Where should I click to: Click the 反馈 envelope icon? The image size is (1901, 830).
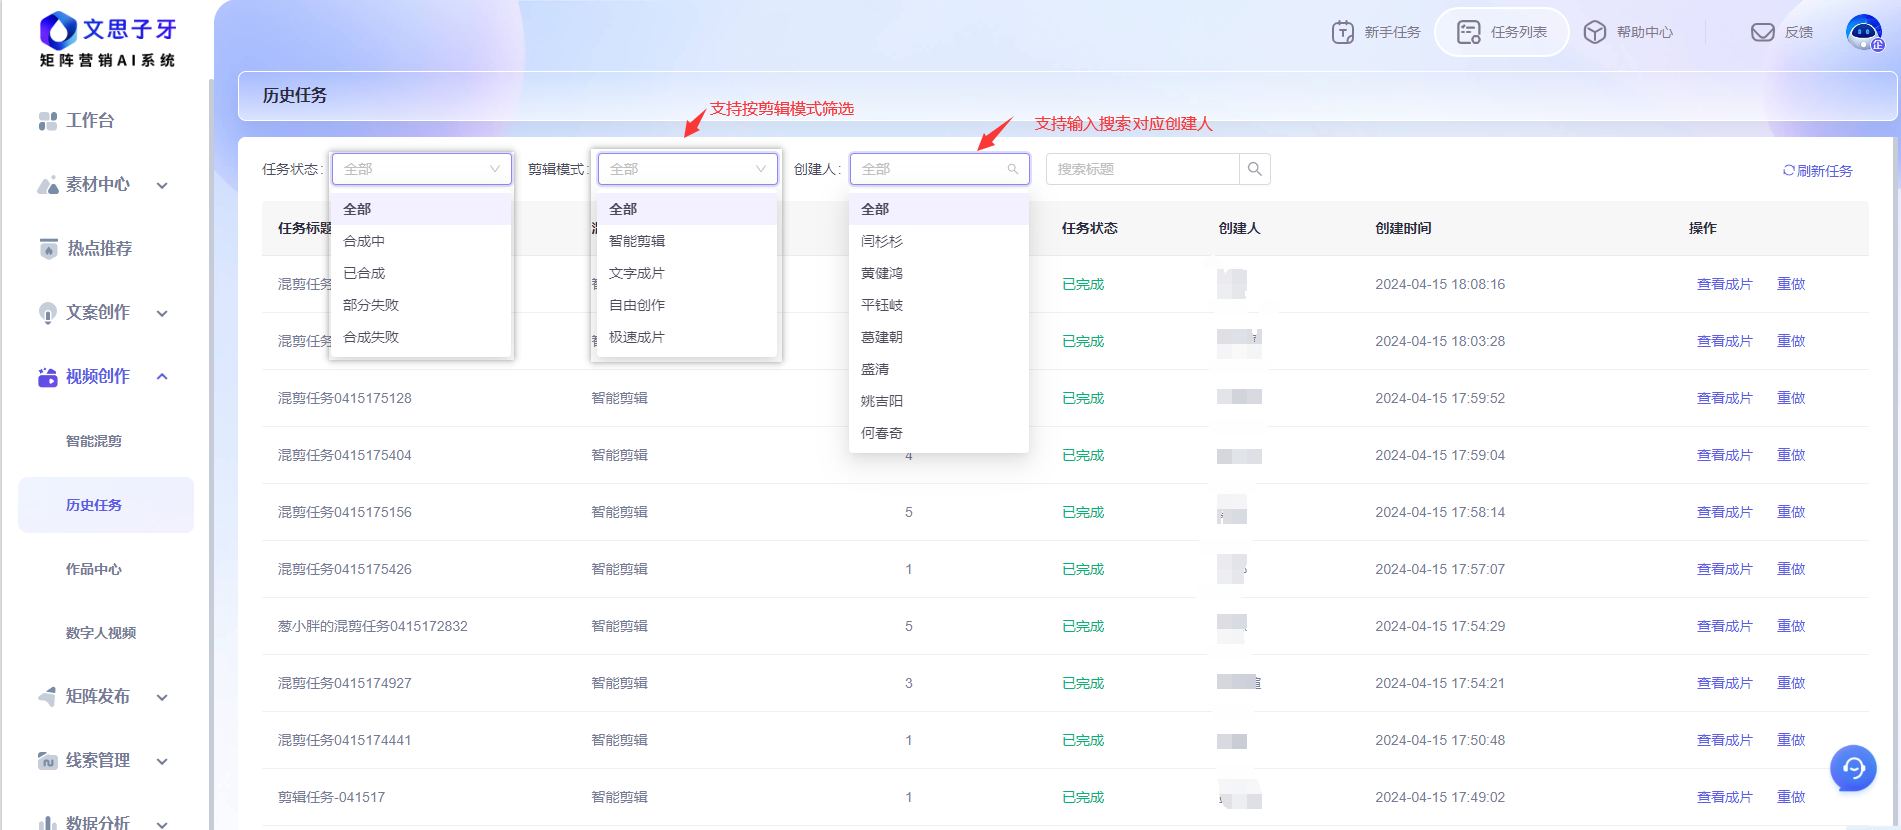pos(1762,32)
